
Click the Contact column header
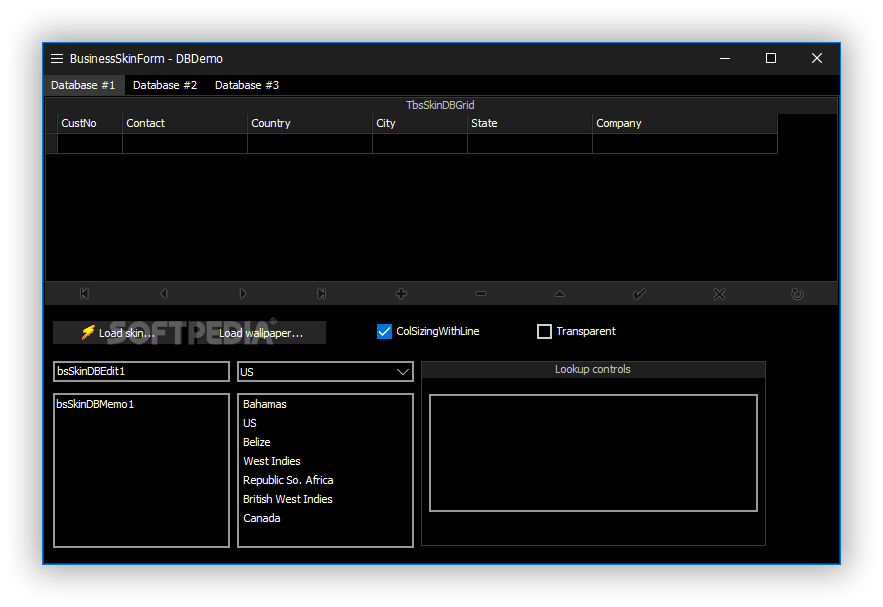click(185, 123)
